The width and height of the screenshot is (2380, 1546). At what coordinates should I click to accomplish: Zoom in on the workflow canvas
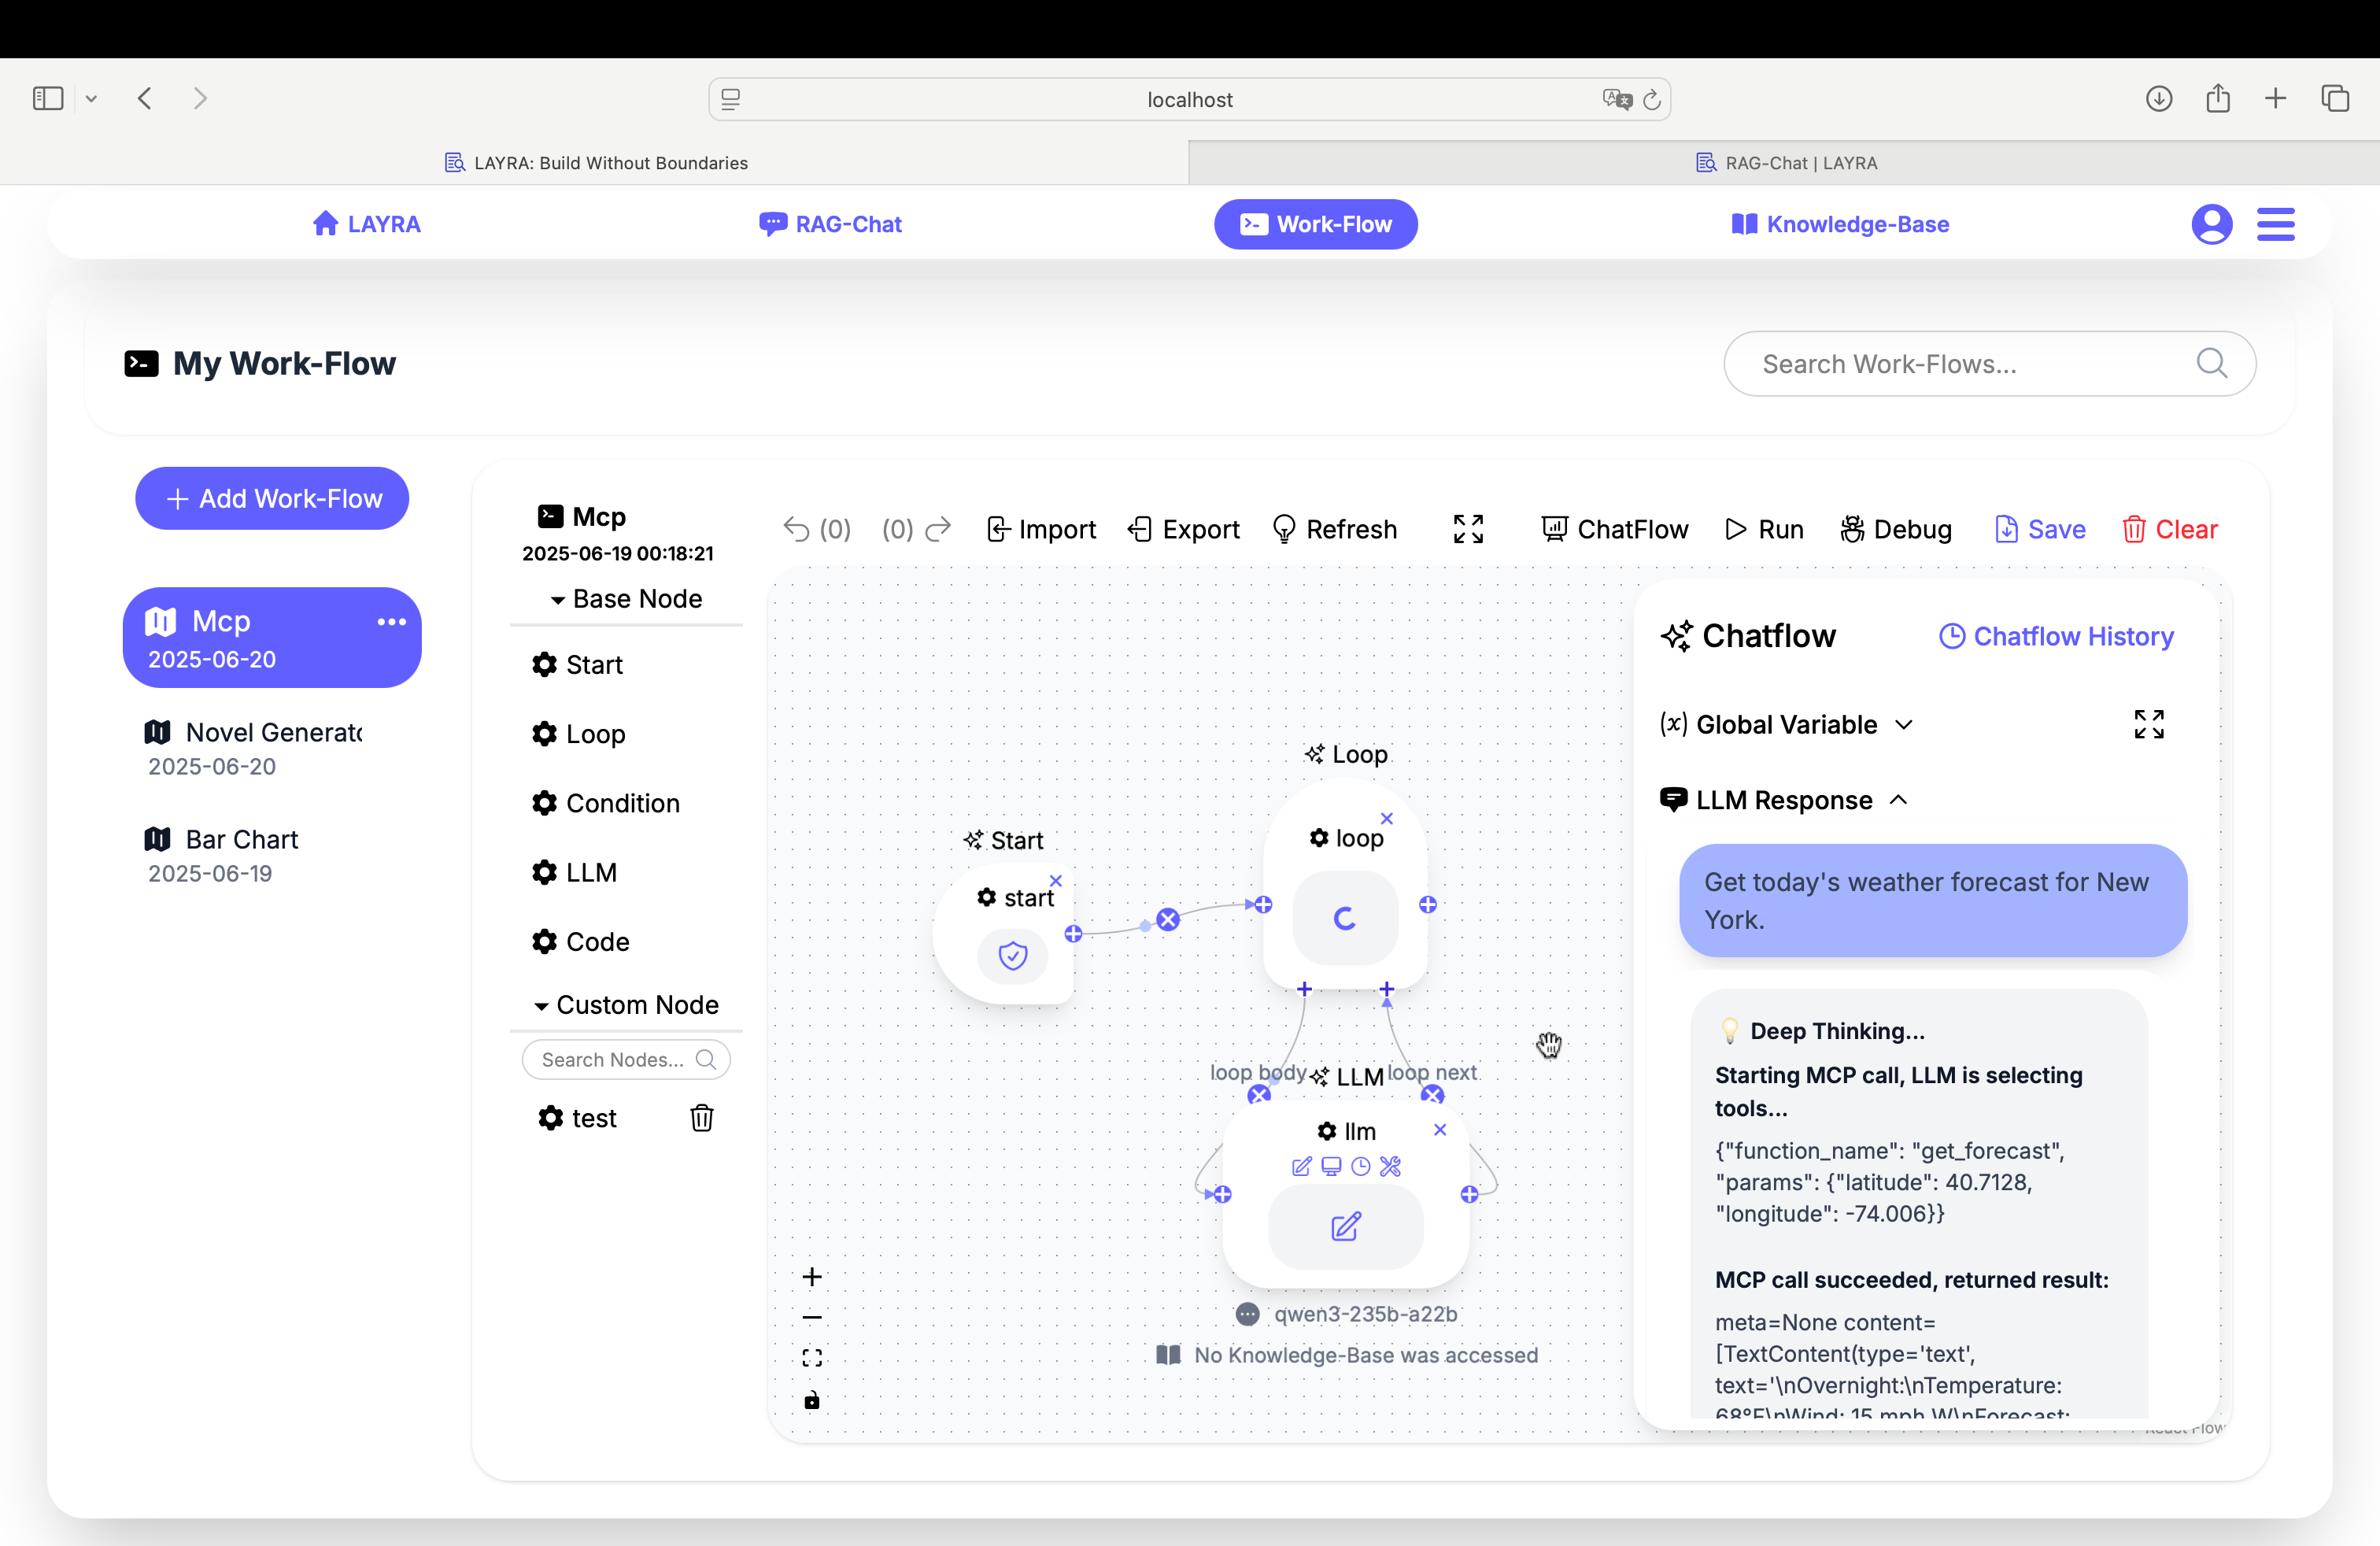812,1277
